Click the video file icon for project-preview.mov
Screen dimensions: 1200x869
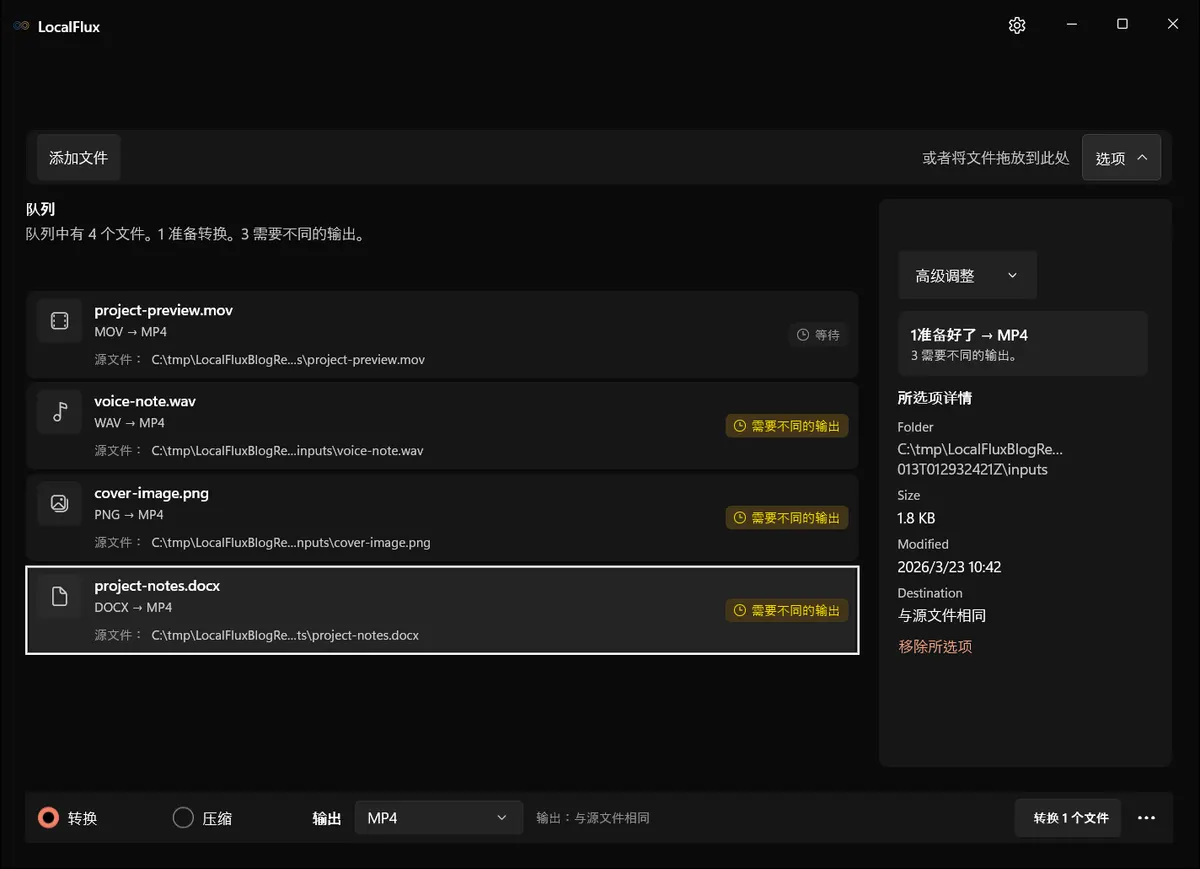60,321
